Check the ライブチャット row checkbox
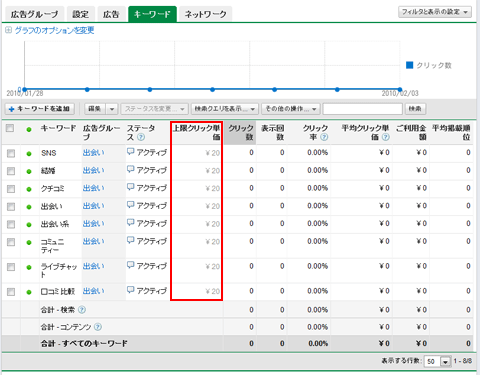The height and width of the screenshot is (375, 480). 11,267
